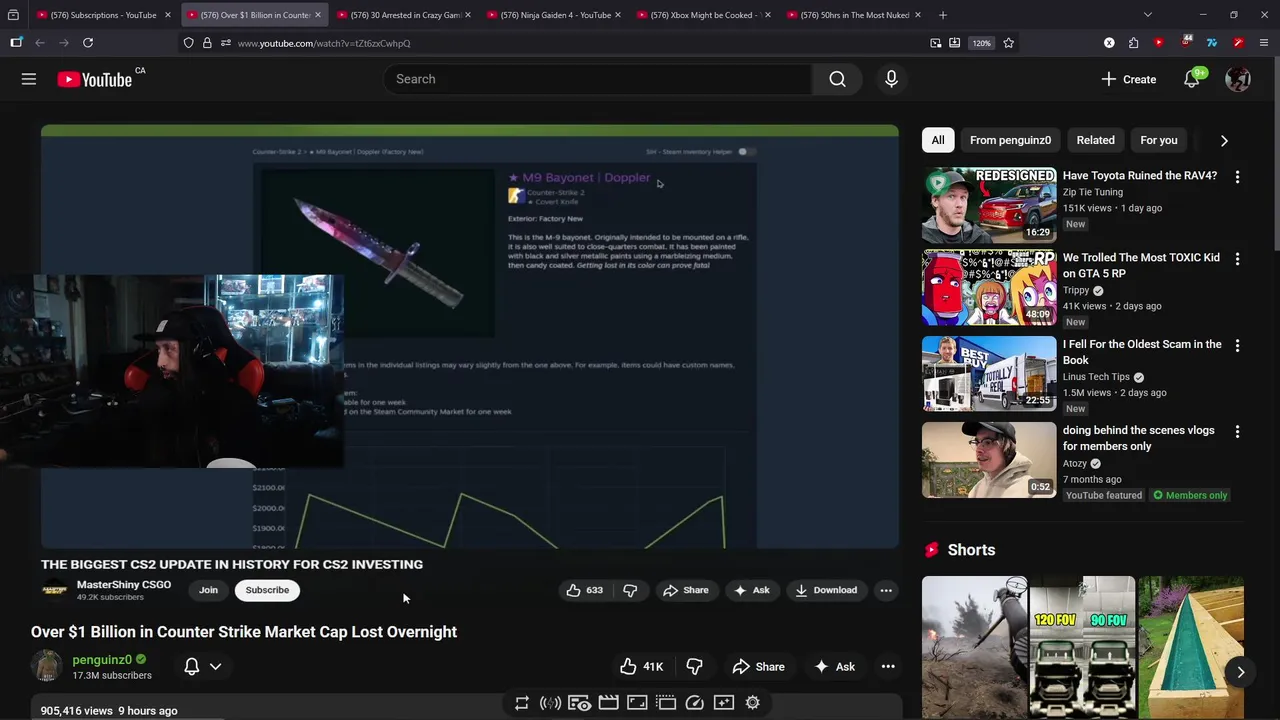Viewport: 1280px width, 720px height.
Task: Click the YouTube search input field
Action: point(598,79)
